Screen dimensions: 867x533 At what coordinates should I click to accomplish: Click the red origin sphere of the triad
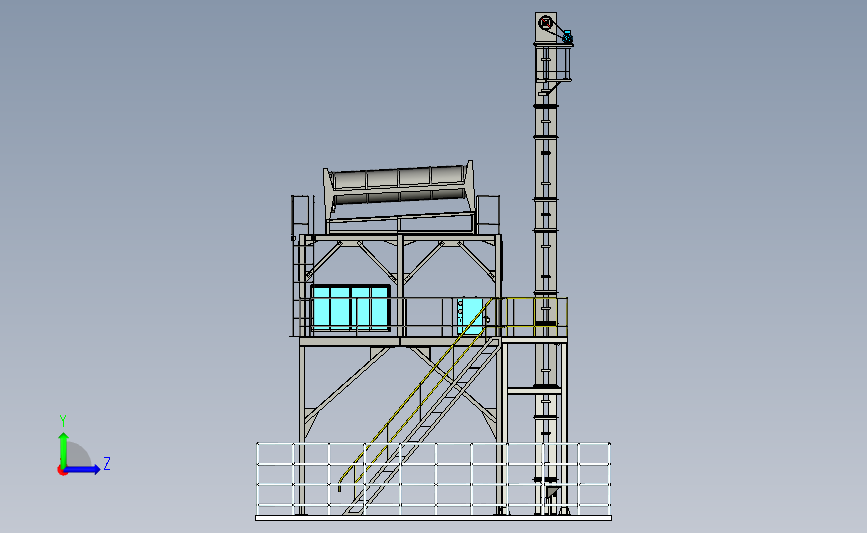(62, 471)
